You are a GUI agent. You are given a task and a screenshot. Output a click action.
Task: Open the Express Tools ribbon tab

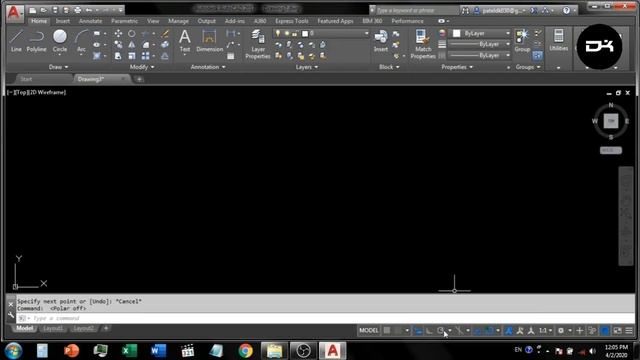(291, 21)
